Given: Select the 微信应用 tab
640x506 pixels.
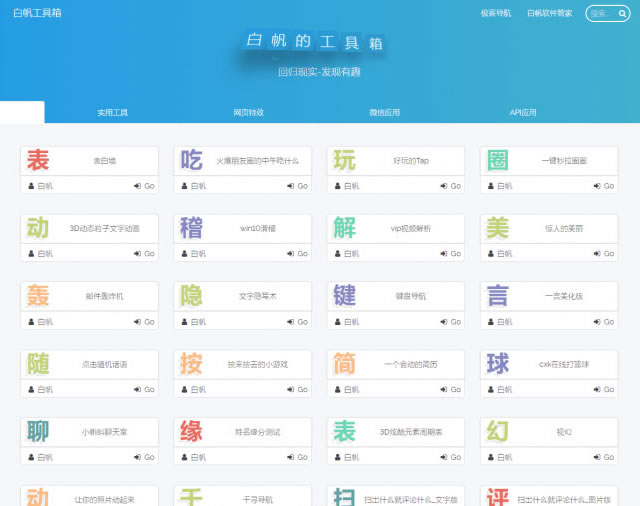Looking at the screenshot, I should point(384,113).
